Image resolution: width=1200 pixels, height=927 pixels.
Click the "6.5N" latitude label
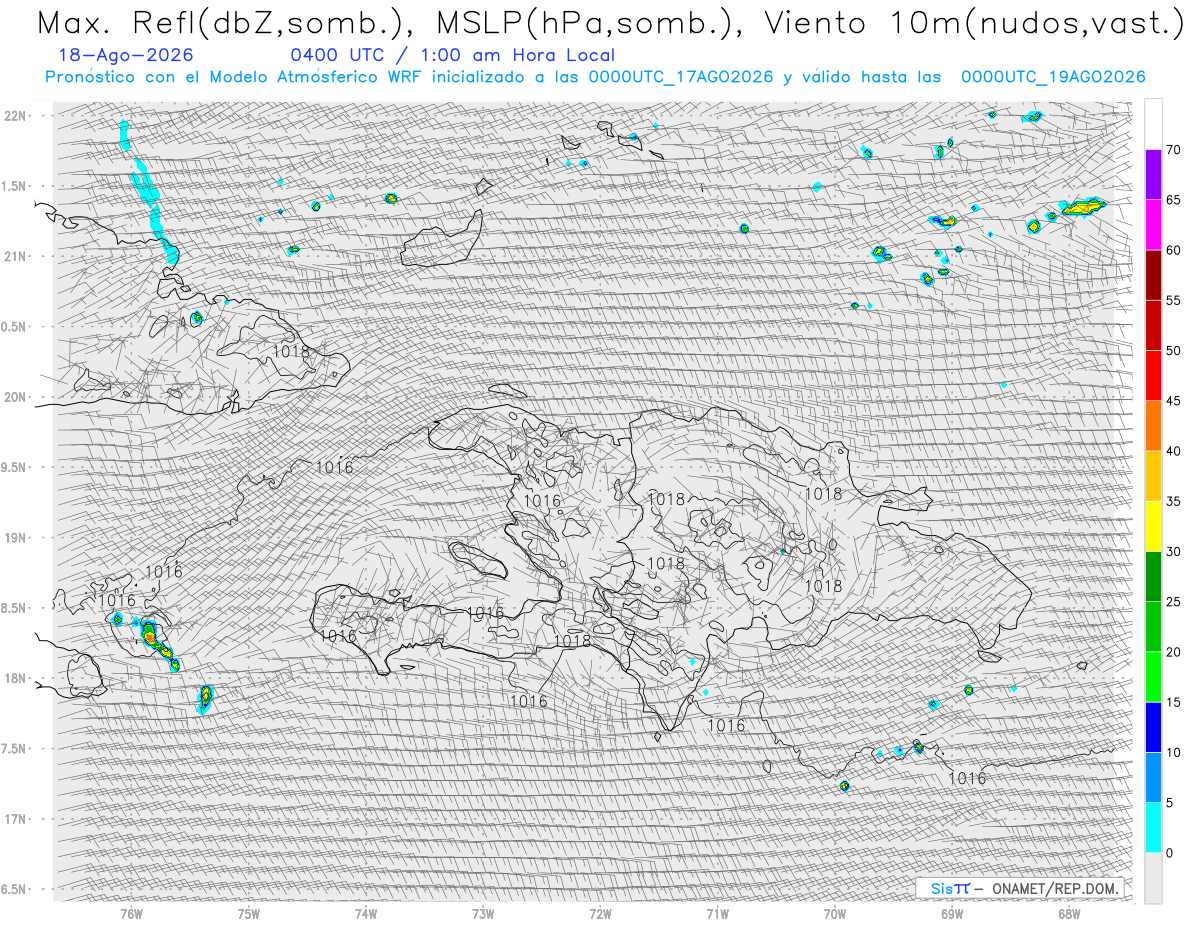(x=13, y=889)
